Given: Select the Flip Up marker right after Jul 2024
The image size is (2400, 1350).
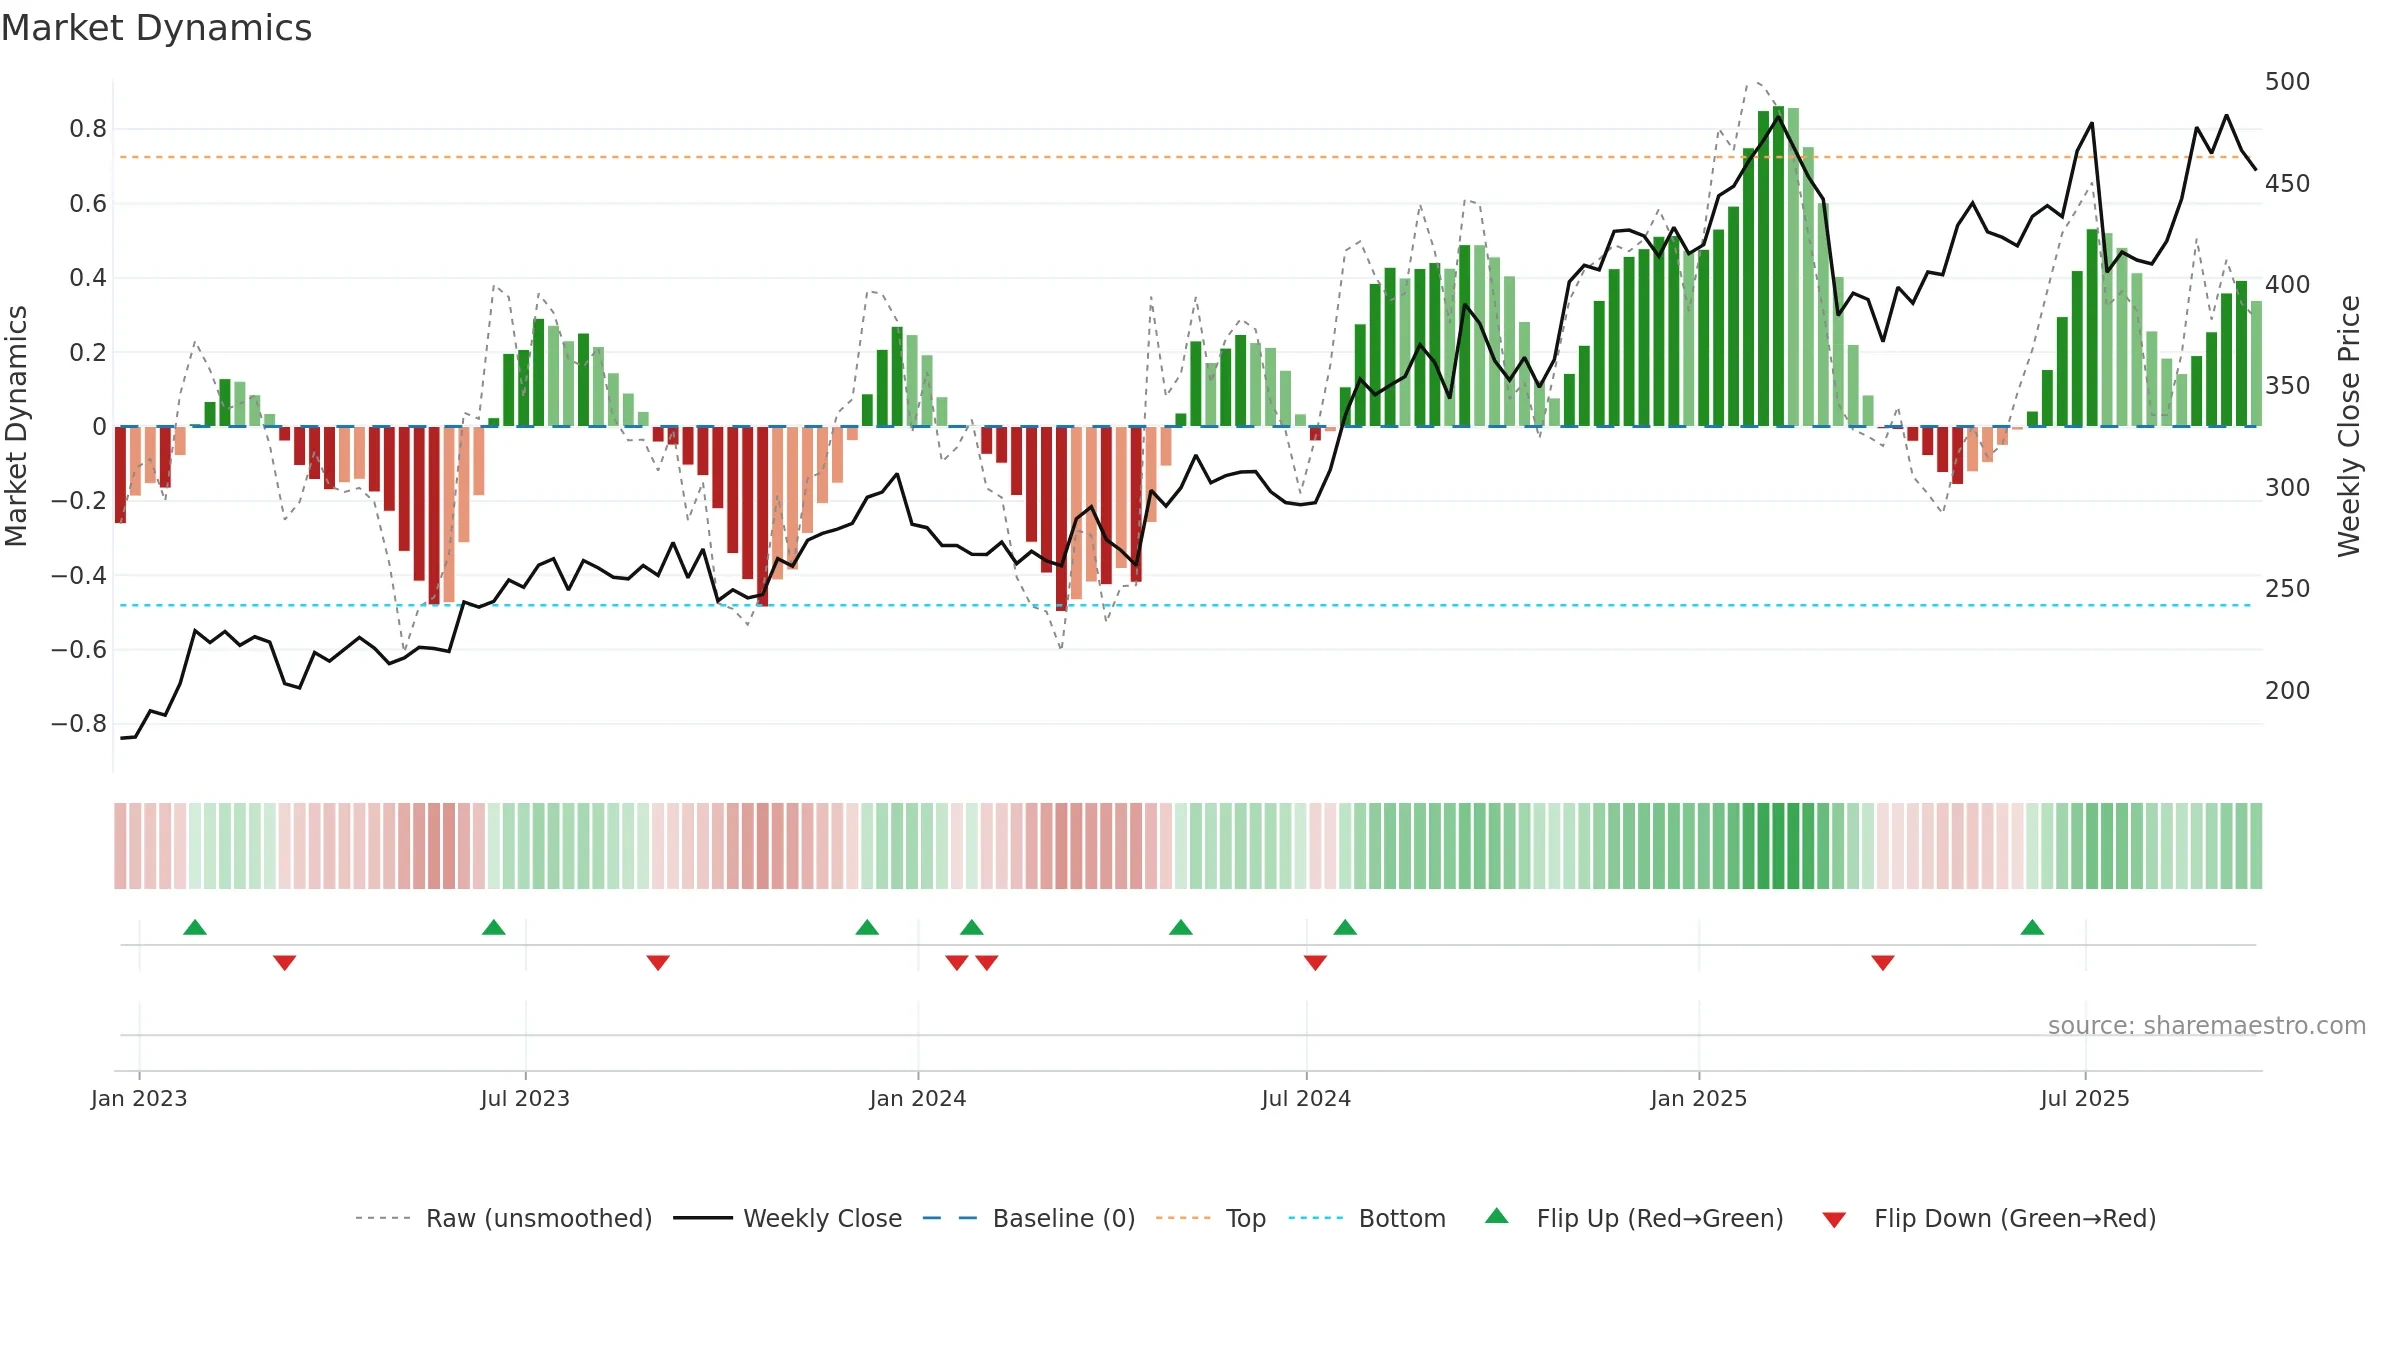Looking at the screenshot, I should click(1345, 927).
